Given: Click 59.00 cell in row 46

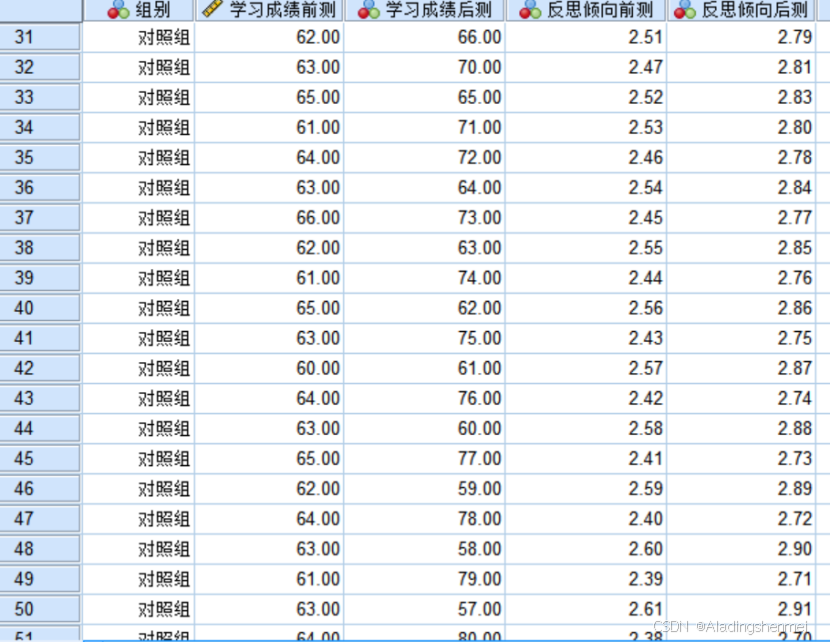Looking at the screenshot, I should [x=425, y=489].
